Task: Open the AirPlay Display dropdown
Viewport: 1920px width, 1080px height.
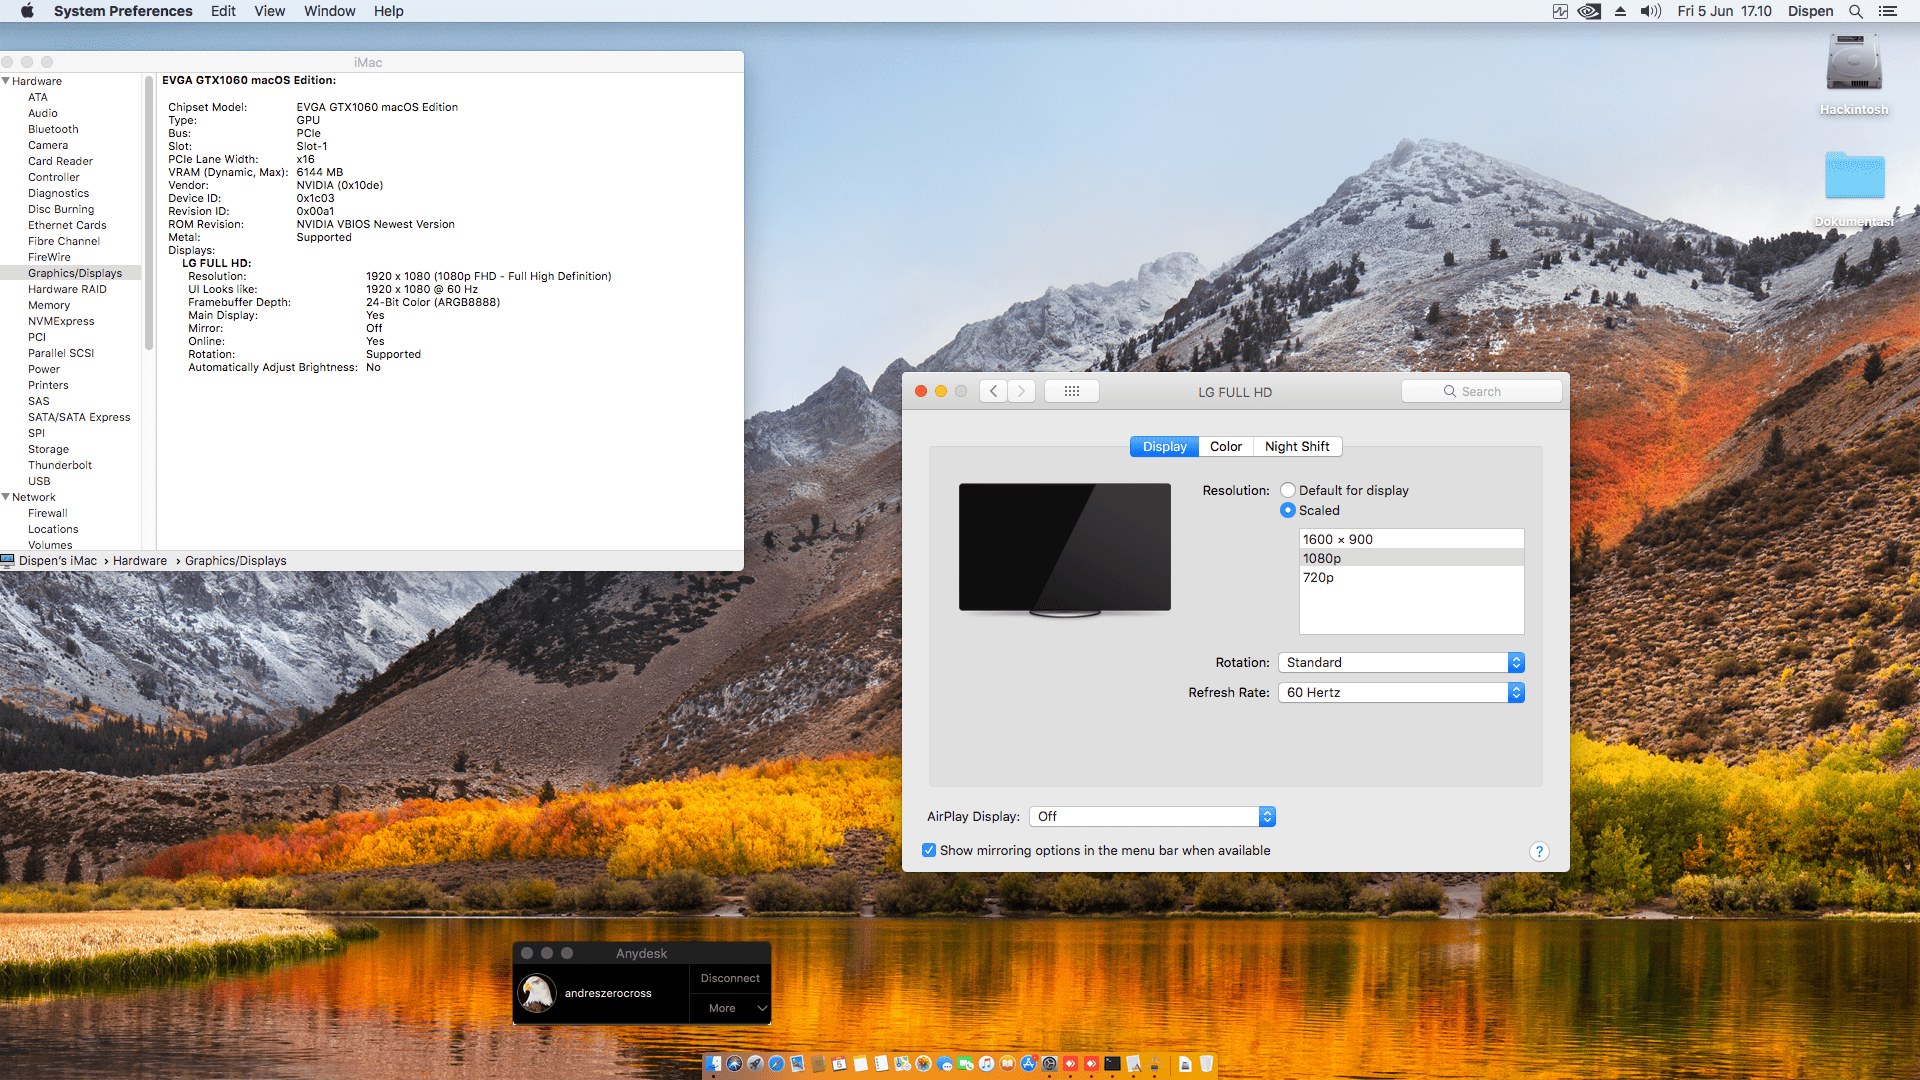Action: (x=1152, y=816)
